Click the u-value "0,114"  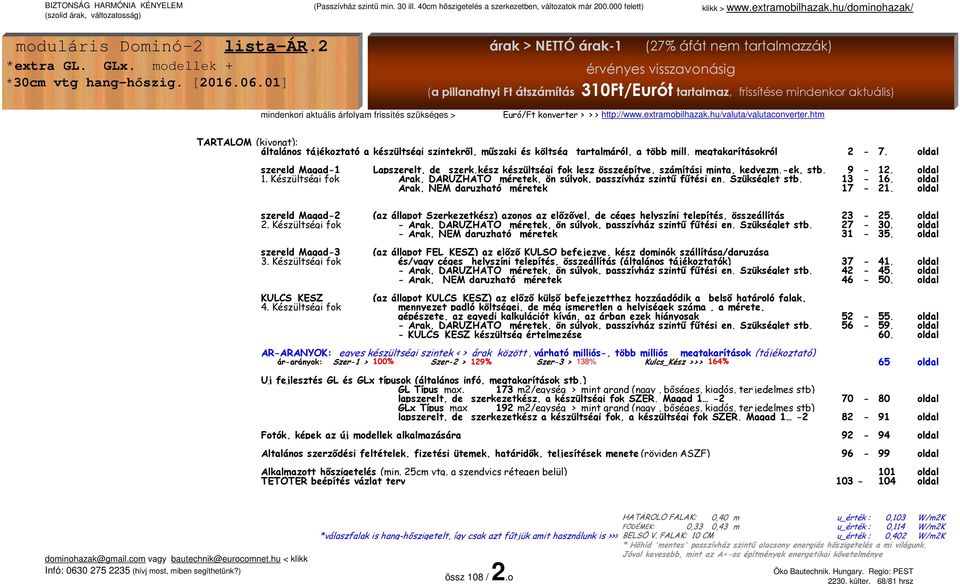point(896,526)
